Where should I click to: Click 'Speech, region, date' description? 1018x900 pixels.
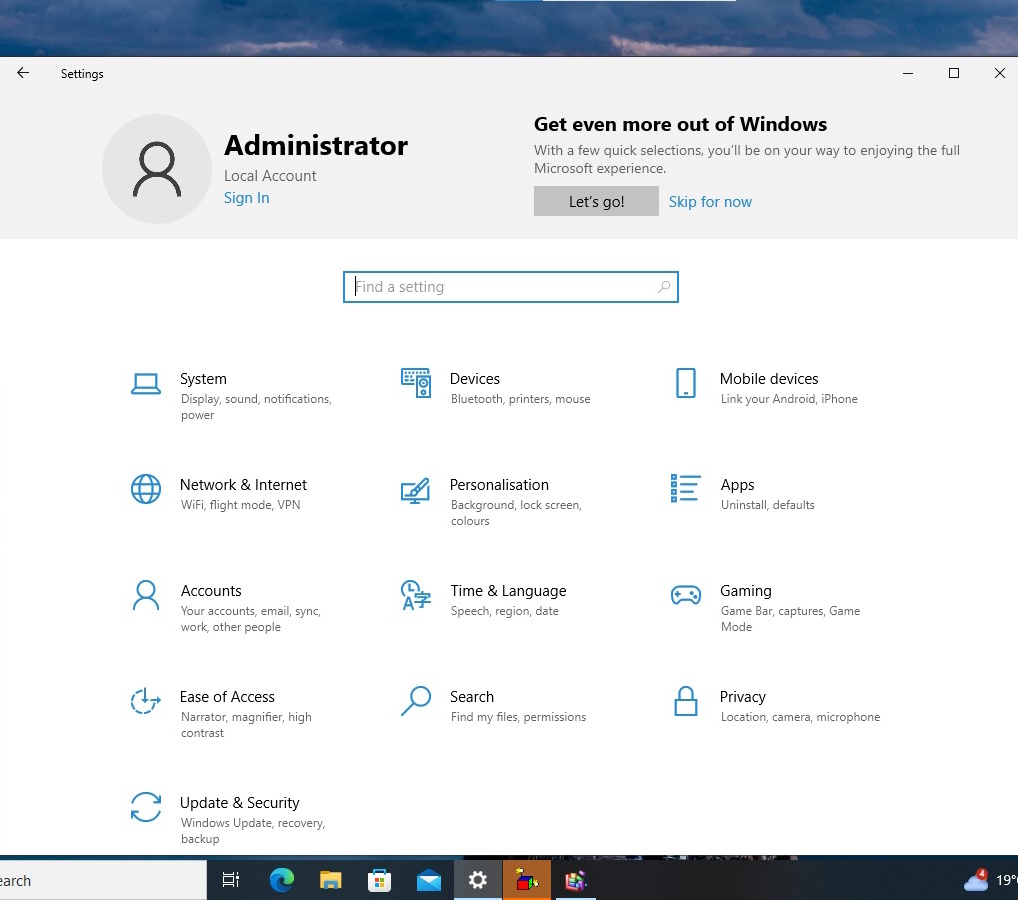pyautogui.click(x=504, y=611)
